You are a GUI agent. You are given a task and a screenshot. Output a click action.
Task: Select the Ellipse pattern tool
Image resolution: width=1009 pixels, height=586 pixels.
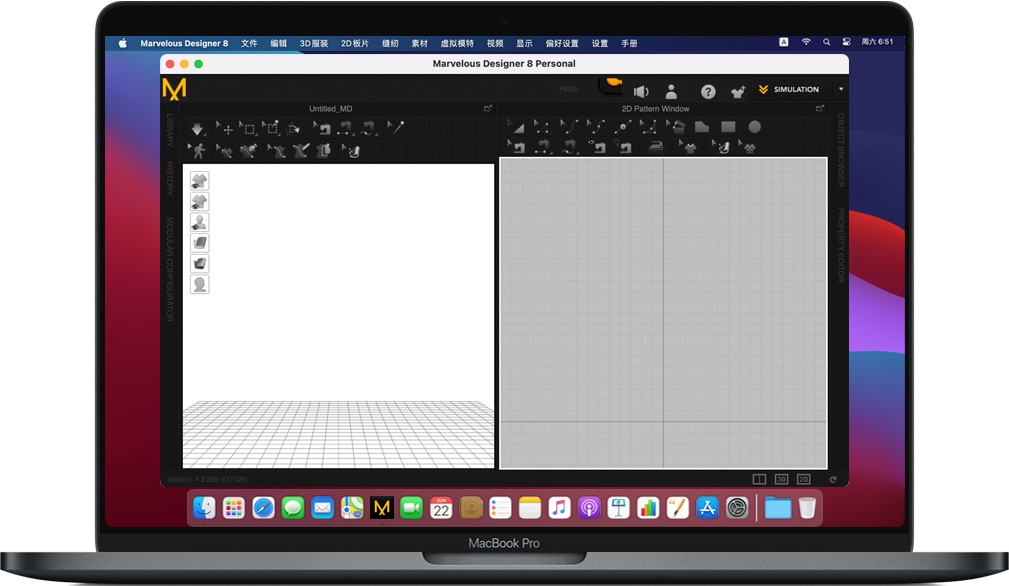(x=755, y=127)
